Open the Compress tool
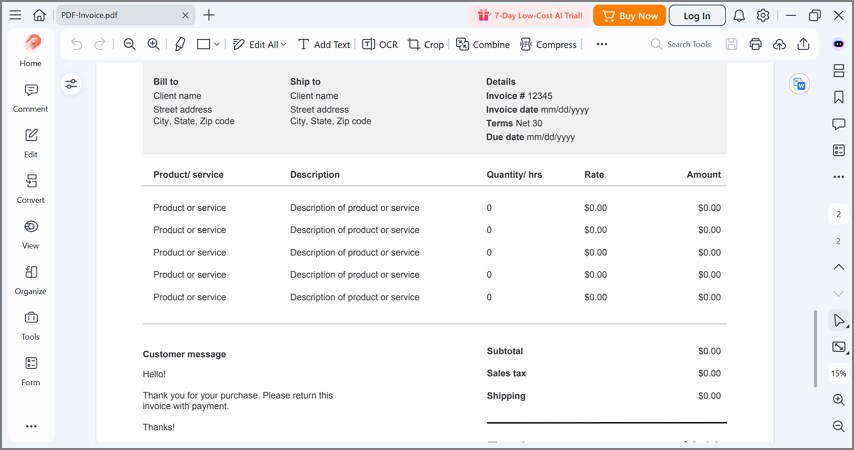854x450 pixels. (x=548, y=44)
